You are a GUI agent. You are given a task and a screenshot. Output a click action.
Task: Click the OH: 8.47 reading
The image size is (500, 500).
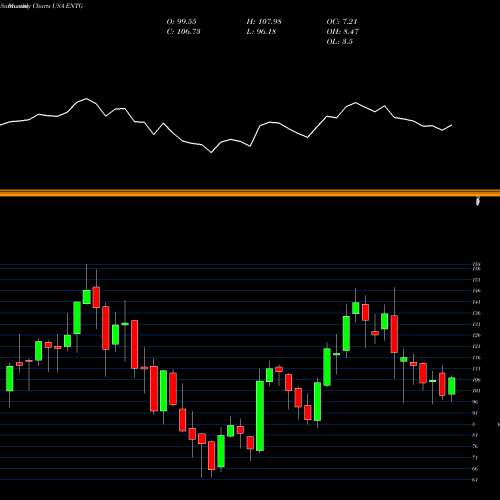tap(343, 32)
